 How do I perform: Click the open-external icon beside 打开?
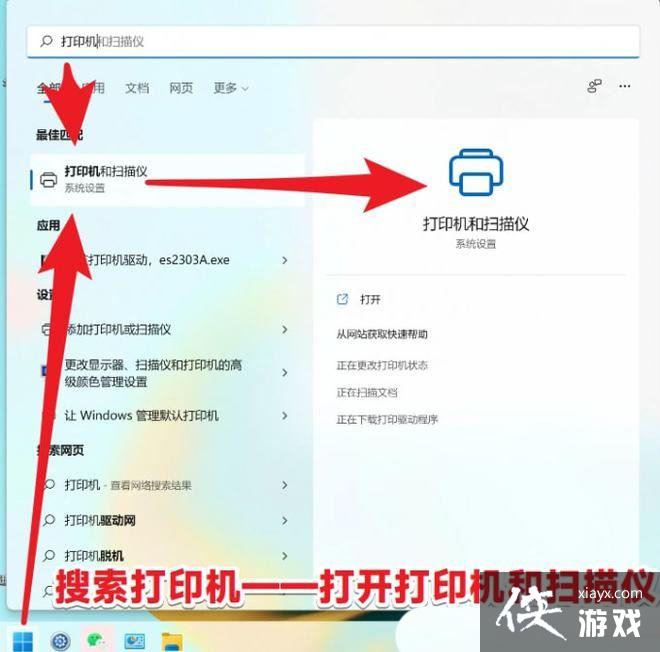click(342, 299)
